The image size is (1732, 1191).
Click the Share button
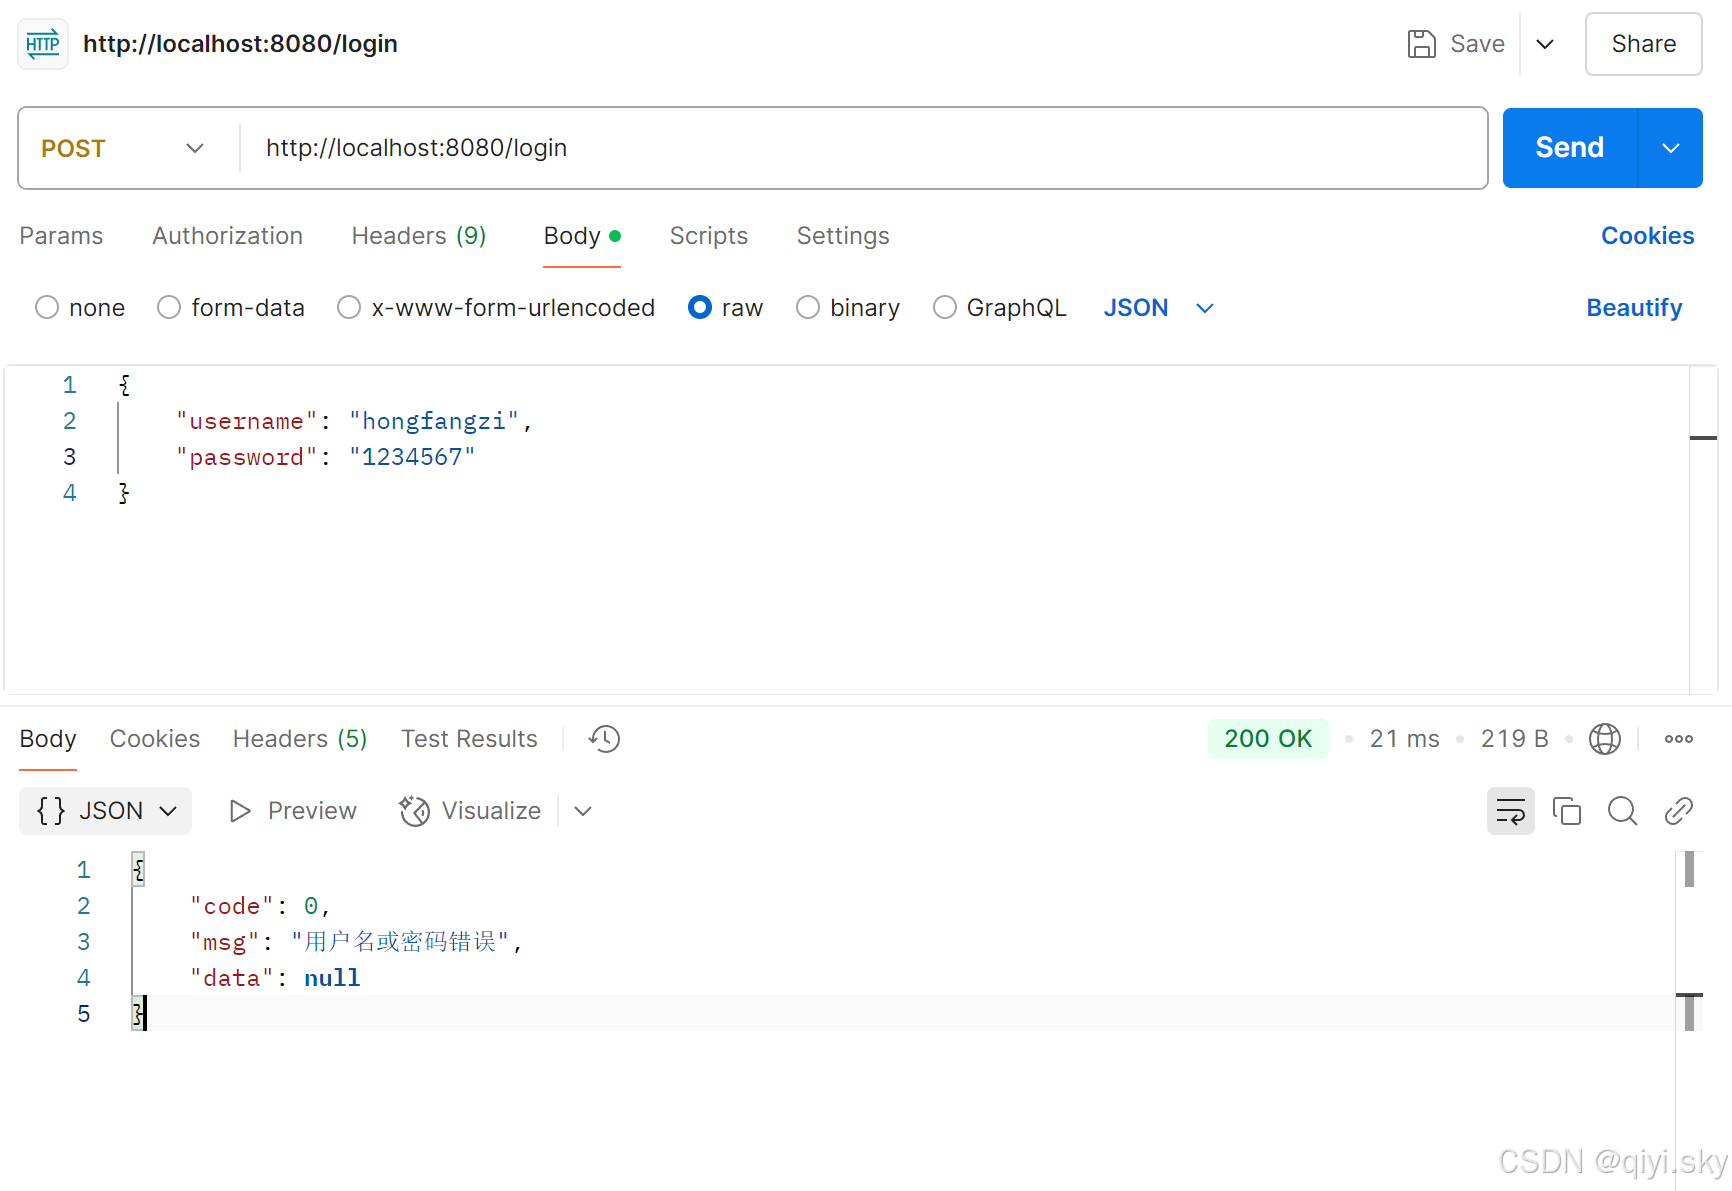[1643, 44]
